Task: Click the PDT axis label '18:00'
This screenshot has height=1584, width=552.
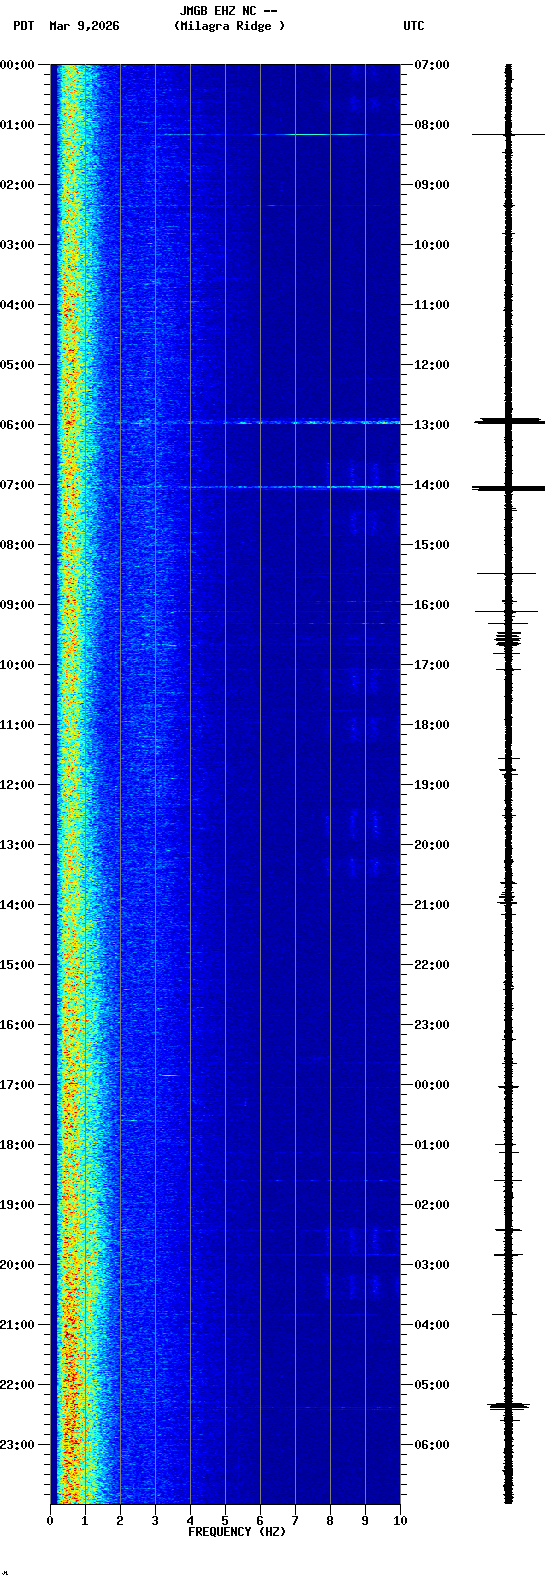Action: [x=18, y=1145]
